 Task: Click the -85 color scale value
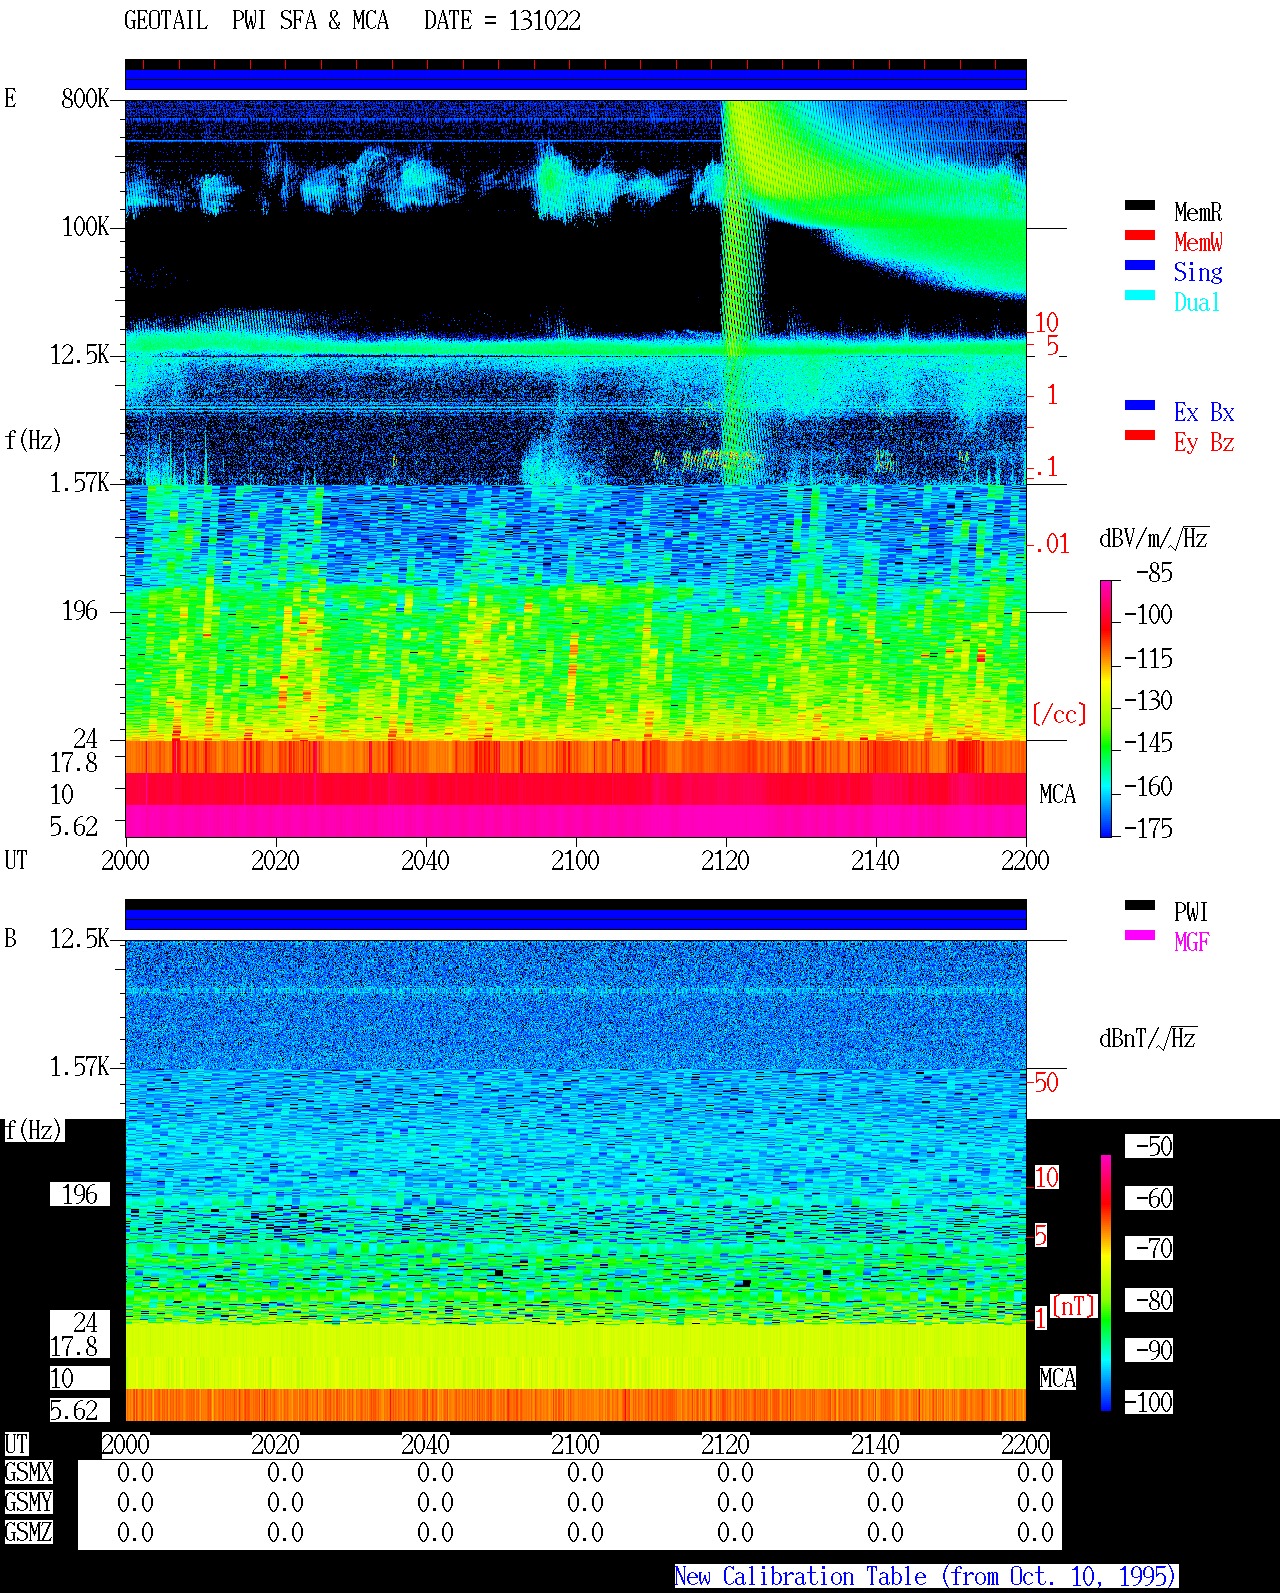point(1154,573)
